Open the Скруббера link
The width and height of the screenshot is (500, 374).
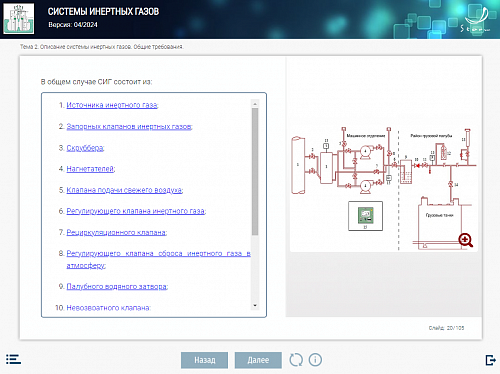(x=85, y=148)
